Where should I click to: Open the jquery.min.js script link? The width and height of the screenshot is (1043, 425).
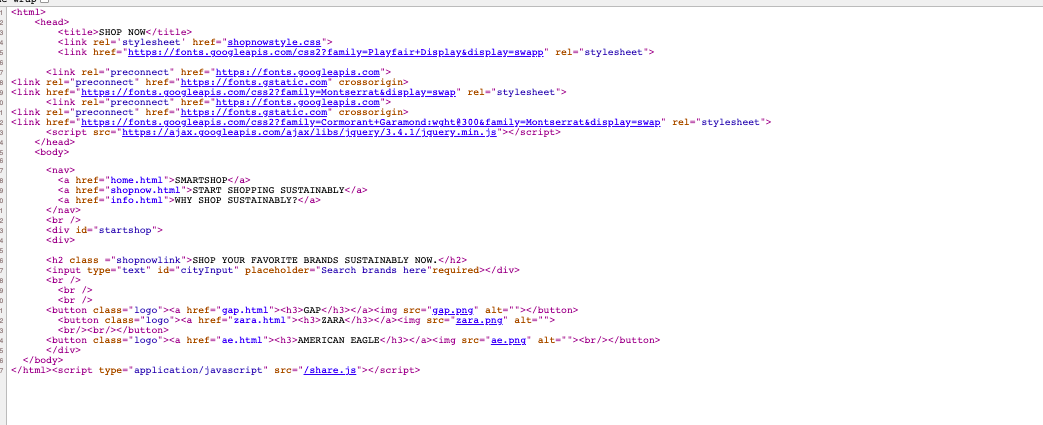tap(310, 132)
